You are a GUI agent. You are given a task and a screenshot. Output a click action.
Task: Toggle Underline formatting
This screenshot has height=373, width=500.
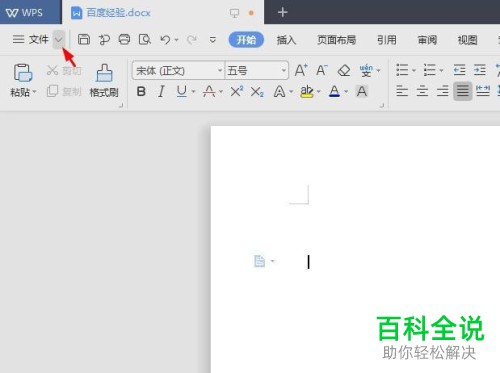pyautogui.click(x=182, y=91)
